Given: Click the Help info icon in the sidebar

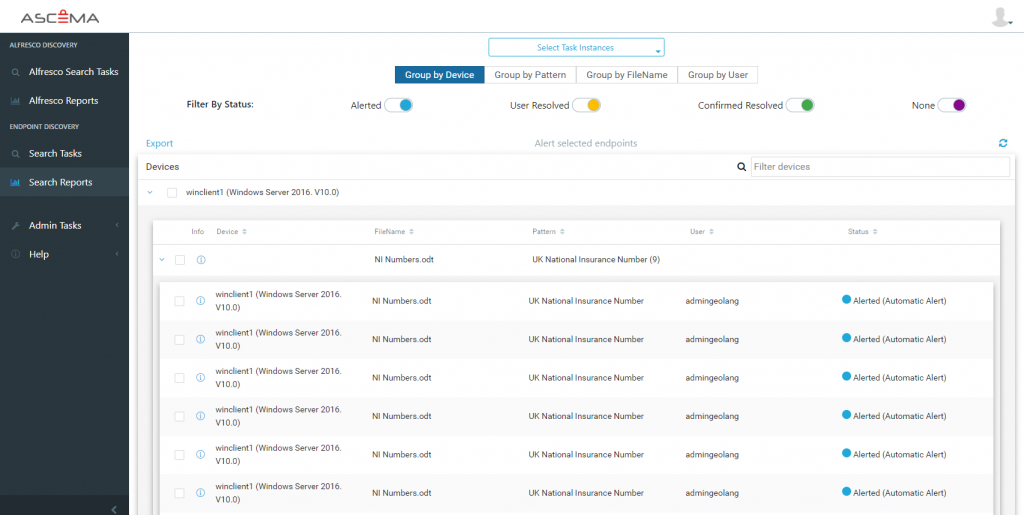Looking at the screenshot, I should [x=16, y=254].
